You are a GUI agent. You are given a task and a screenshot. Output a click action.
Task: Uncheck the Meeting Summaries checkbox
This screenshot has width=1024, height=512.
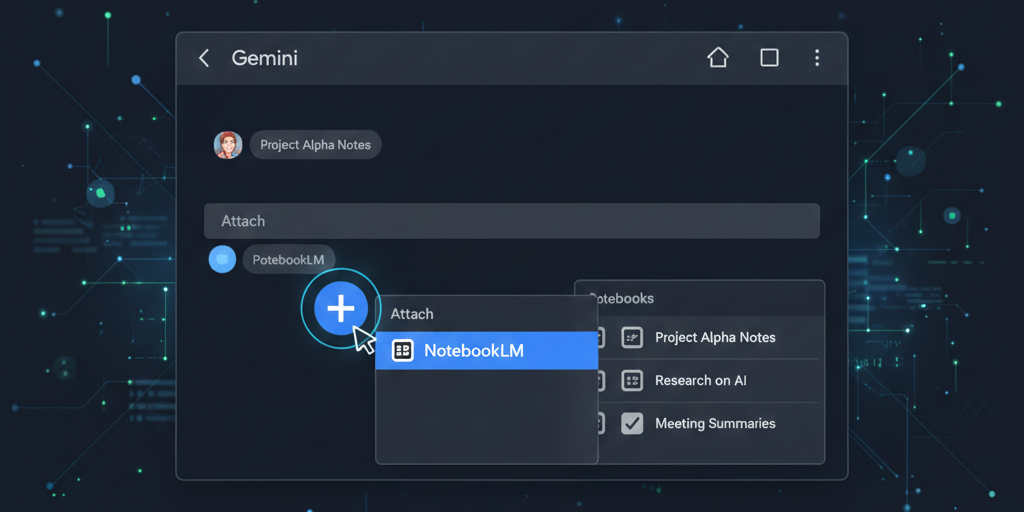click(632, 424)
